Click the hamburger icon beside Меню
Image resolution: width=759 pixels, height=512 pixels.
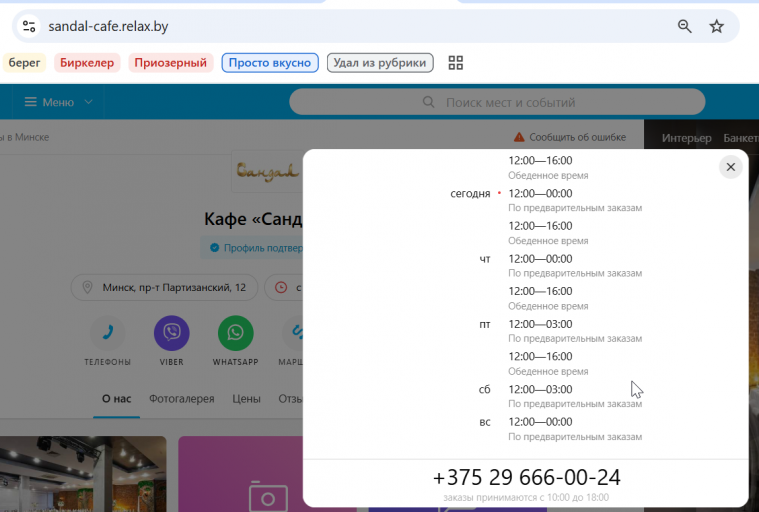tap(30, 102)
